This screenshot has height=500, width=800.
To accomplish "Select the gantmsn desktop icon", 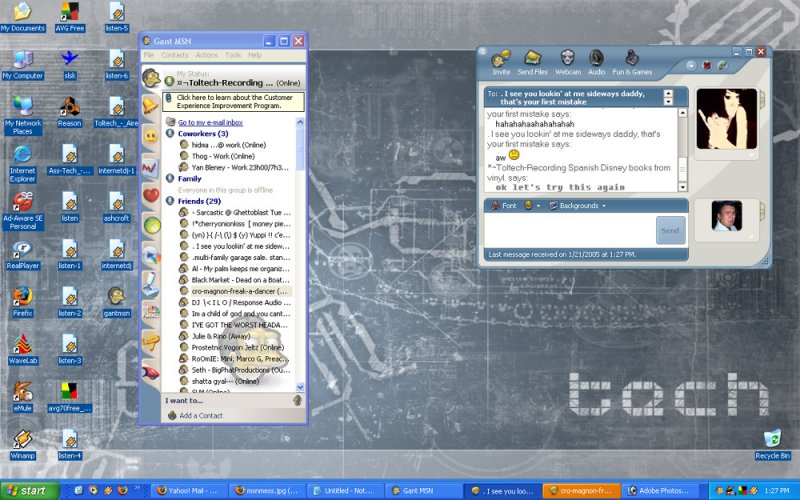I will click(116, 302).
